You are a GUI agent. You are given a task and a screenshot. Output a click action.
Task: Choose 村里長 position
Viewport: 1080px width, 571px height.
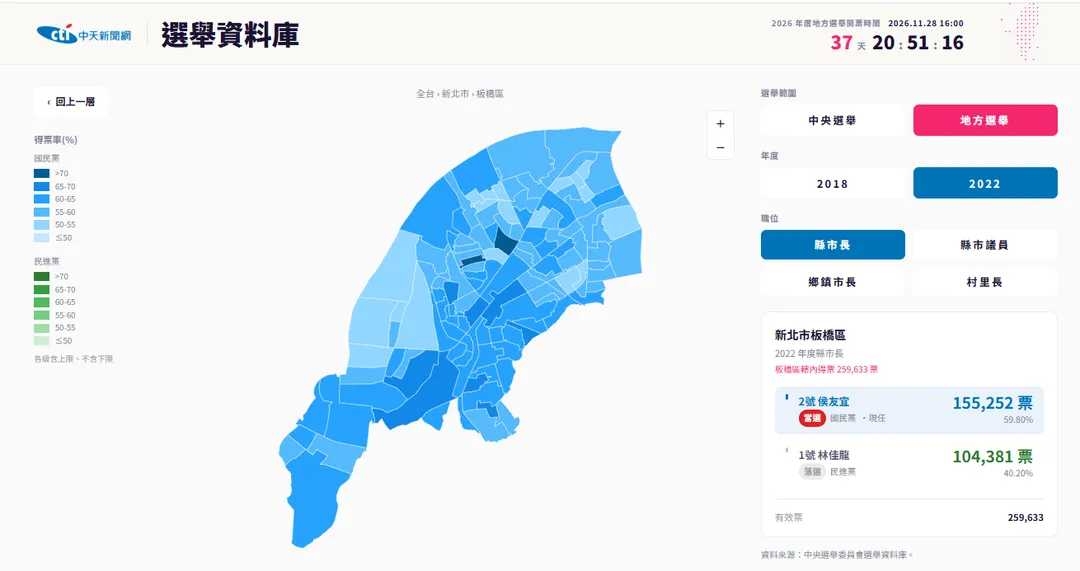[x=985, y=282]
